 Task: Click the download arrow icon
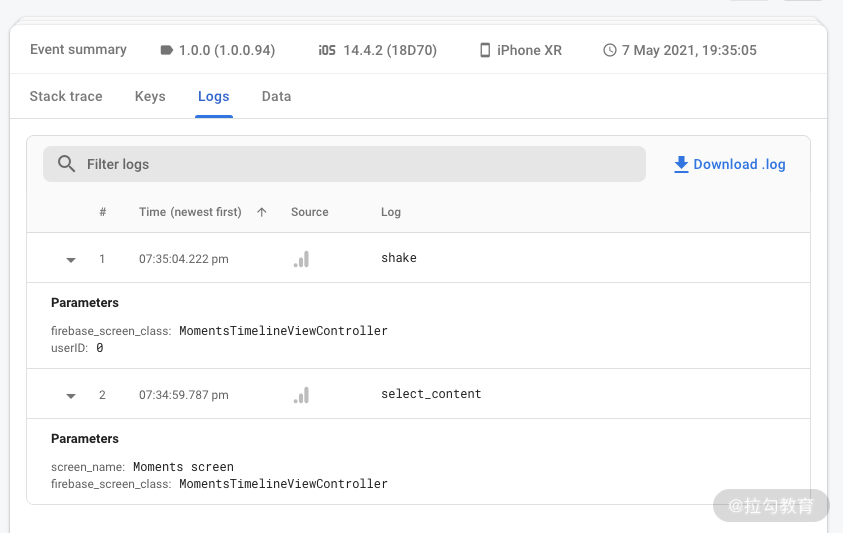pyautogui.click(x=681, y=164)
